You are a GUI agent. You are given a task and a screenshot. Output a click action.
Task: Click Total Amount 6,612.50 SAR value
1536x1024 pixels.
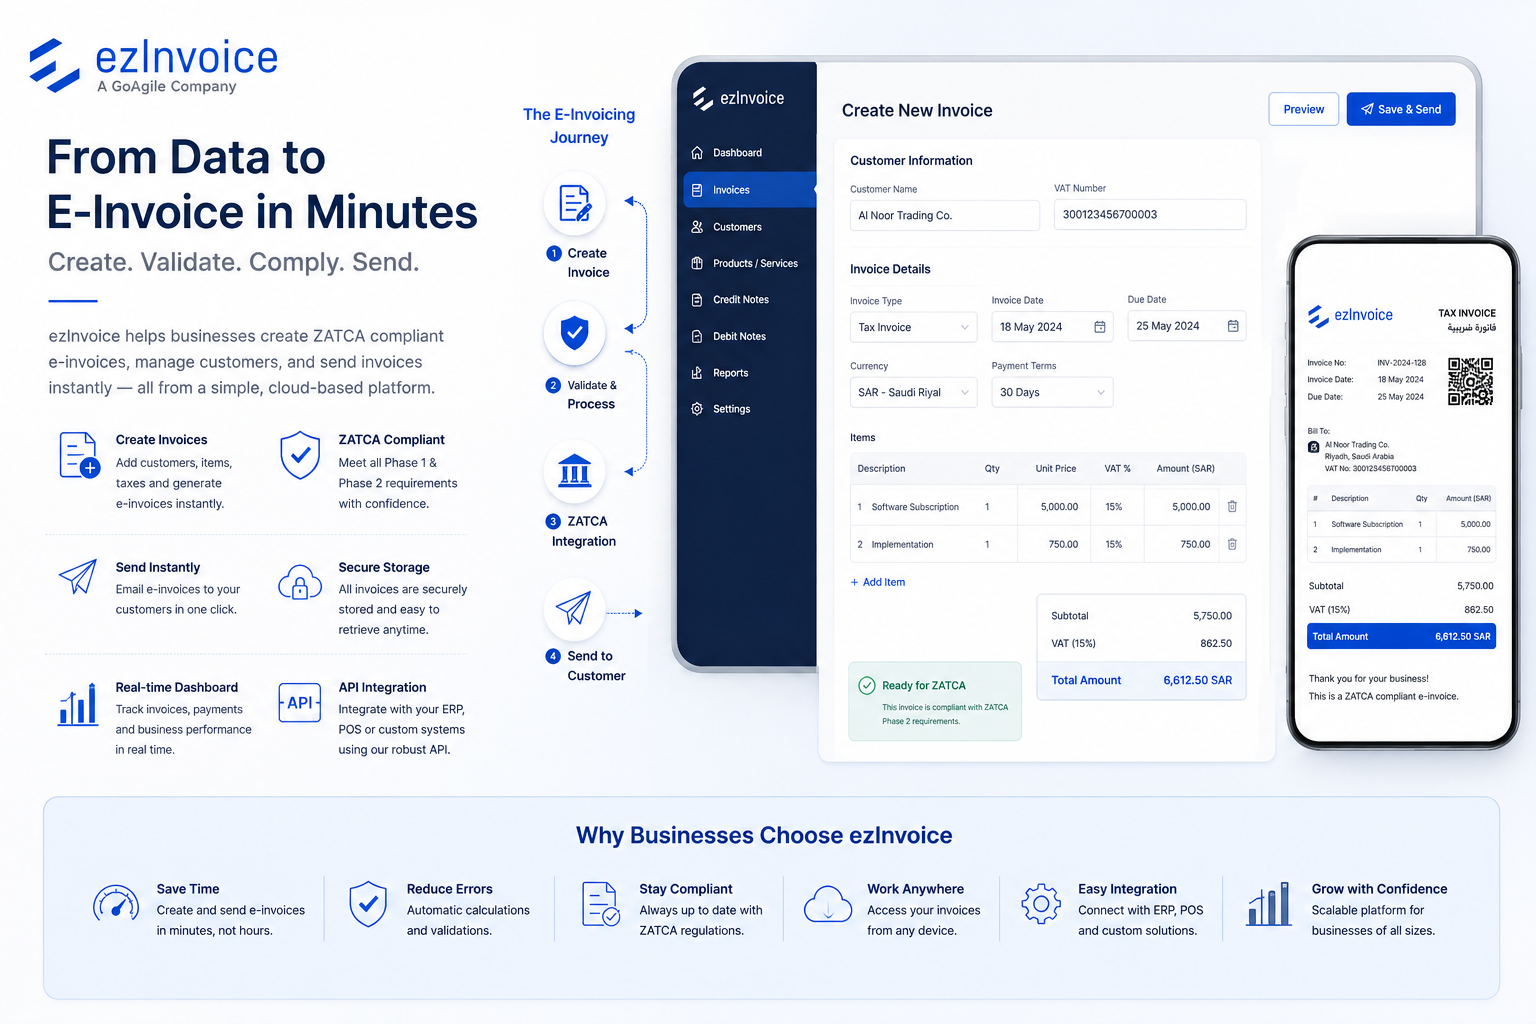1197,680
